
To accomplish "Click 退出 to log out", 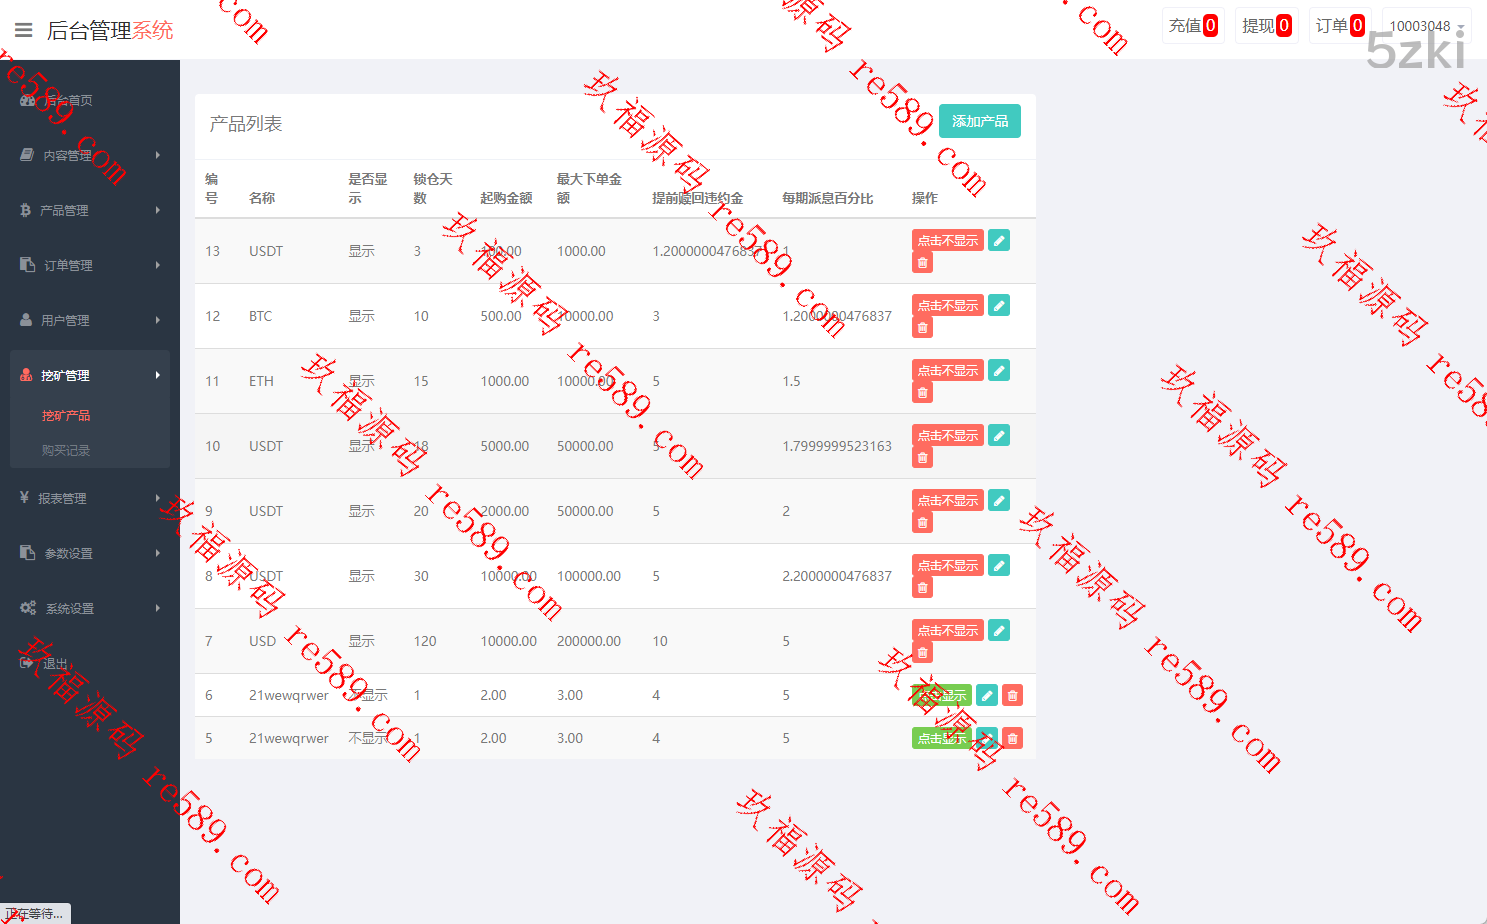I will (x=55, y=663).
